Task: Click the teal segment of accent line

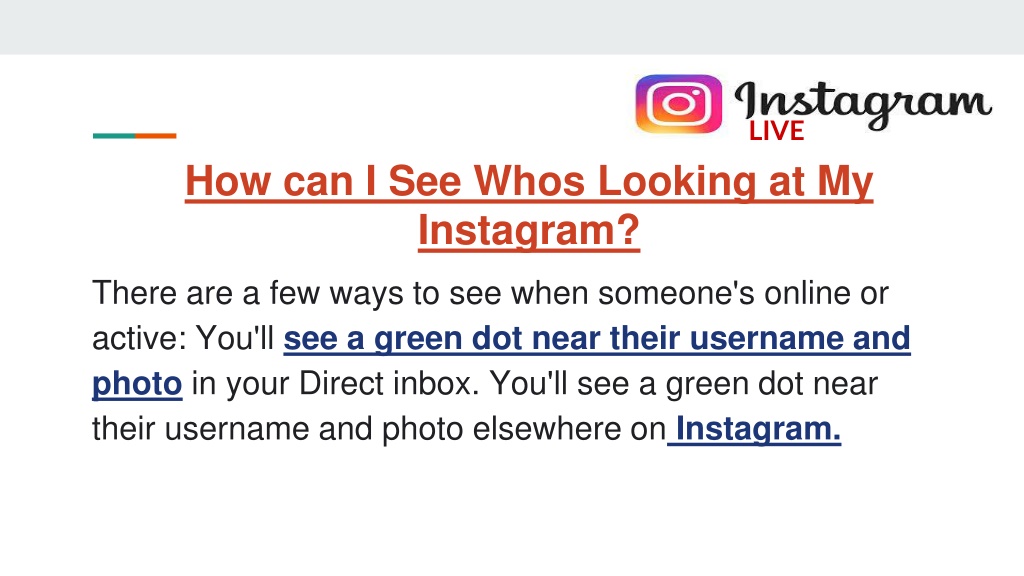Action: pyautogui.click(x=114, y=136)
